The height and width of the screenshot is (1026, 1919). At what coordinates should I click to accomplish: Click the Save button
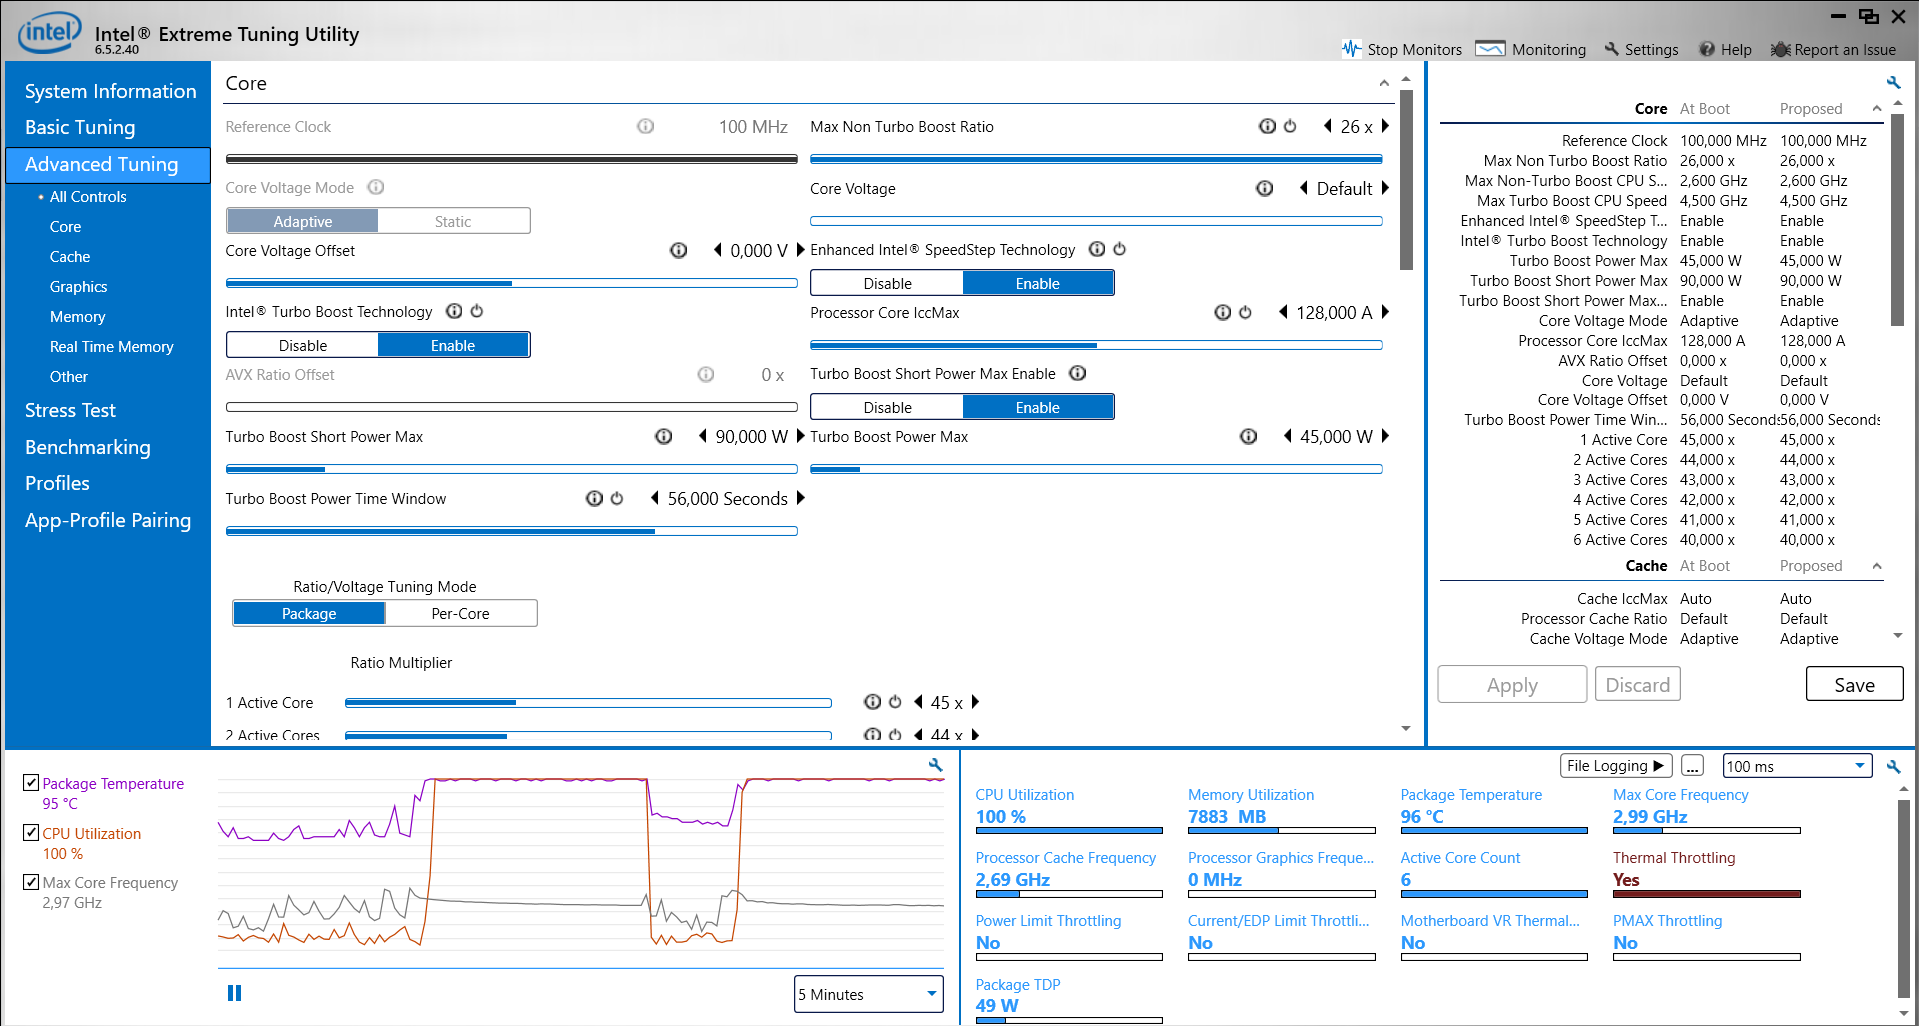[1853, 685]
